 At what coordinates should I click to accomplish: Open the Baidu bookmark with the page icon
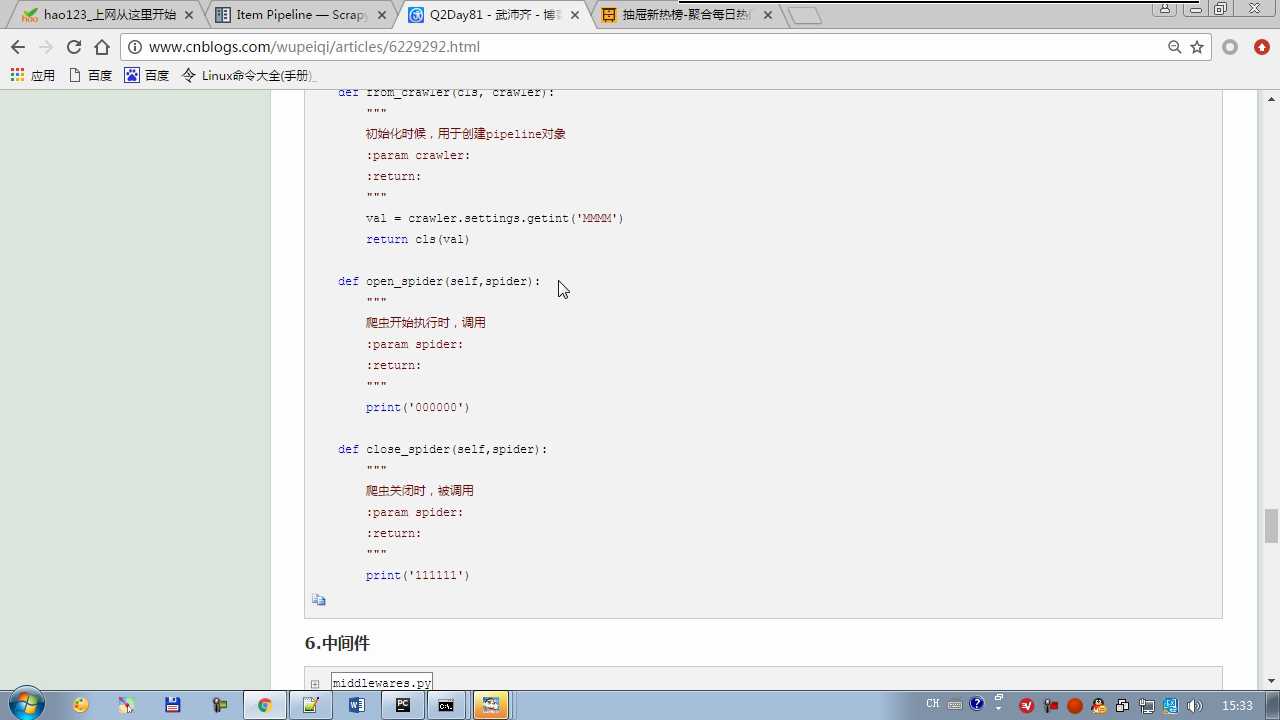coord(90,75)
